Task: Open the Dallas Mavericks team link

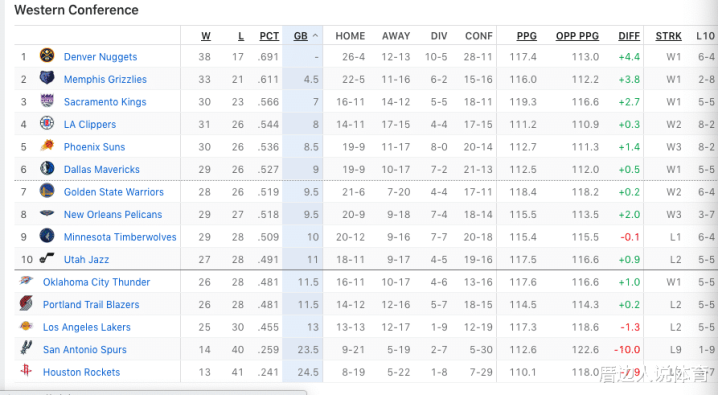Action: (102, 169)
